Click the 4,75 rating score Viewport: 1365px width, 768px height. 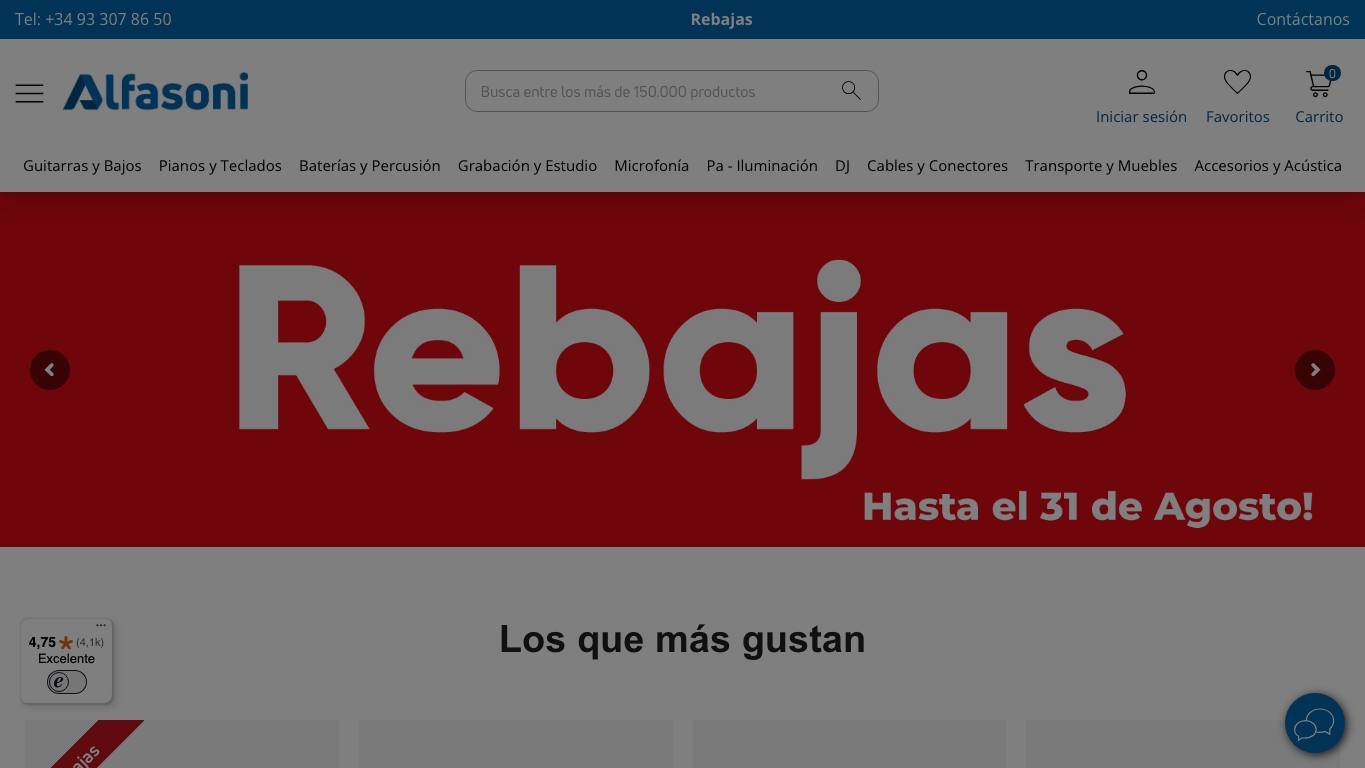(x=42, y=643)
